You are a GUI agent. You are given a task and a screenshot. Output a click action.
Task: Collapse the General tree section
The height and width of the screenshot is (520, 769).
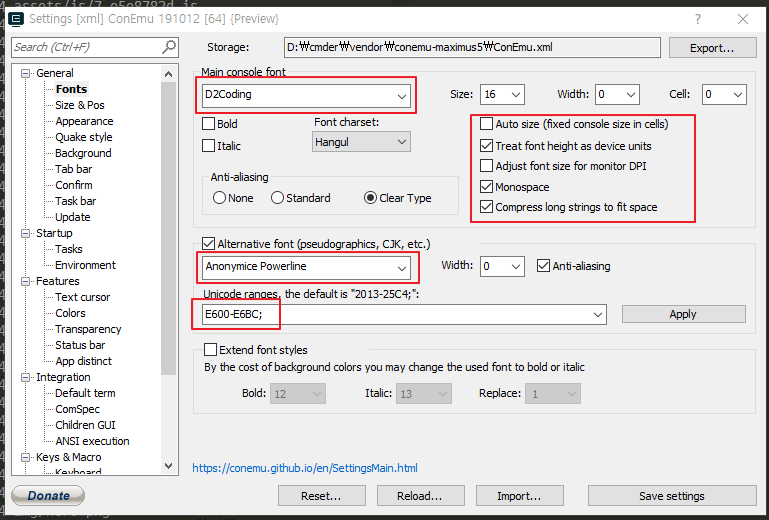[26, 73]
